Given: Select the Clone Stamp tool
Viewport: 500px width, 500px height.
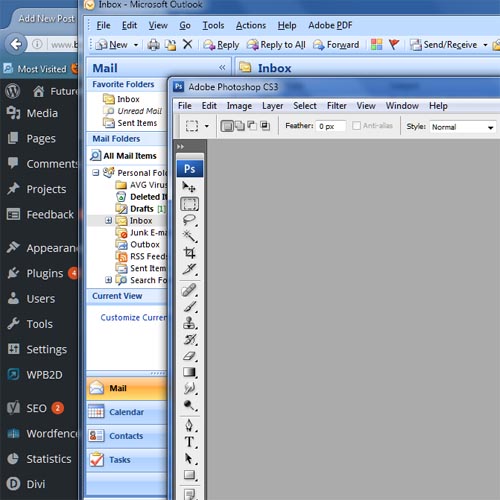Looking at the screenshot, I should 189,323.
